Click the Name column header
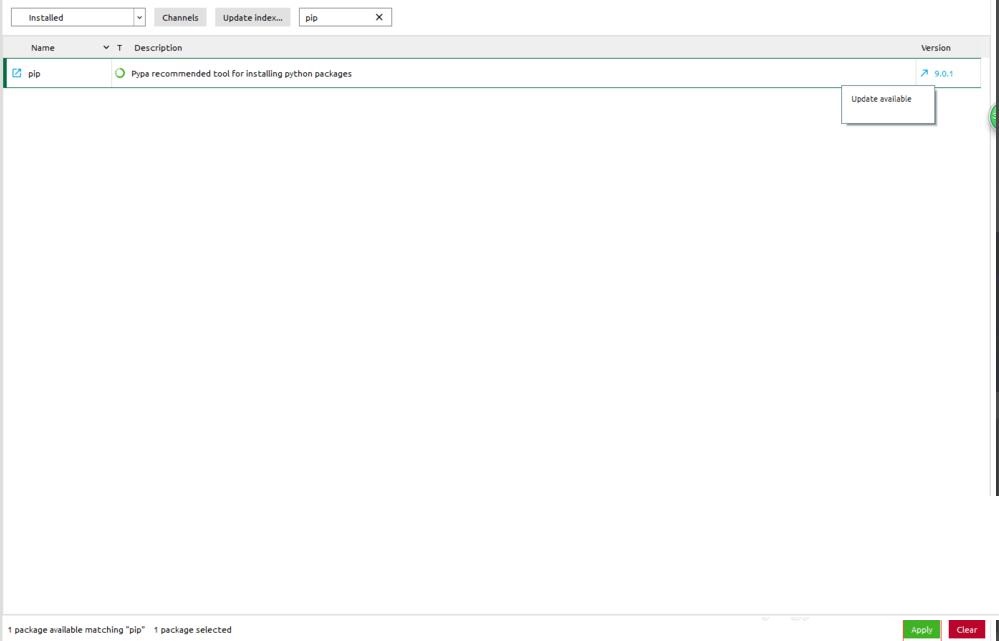The height and width of the screenshot is (641, 999). tap(43, 48)
